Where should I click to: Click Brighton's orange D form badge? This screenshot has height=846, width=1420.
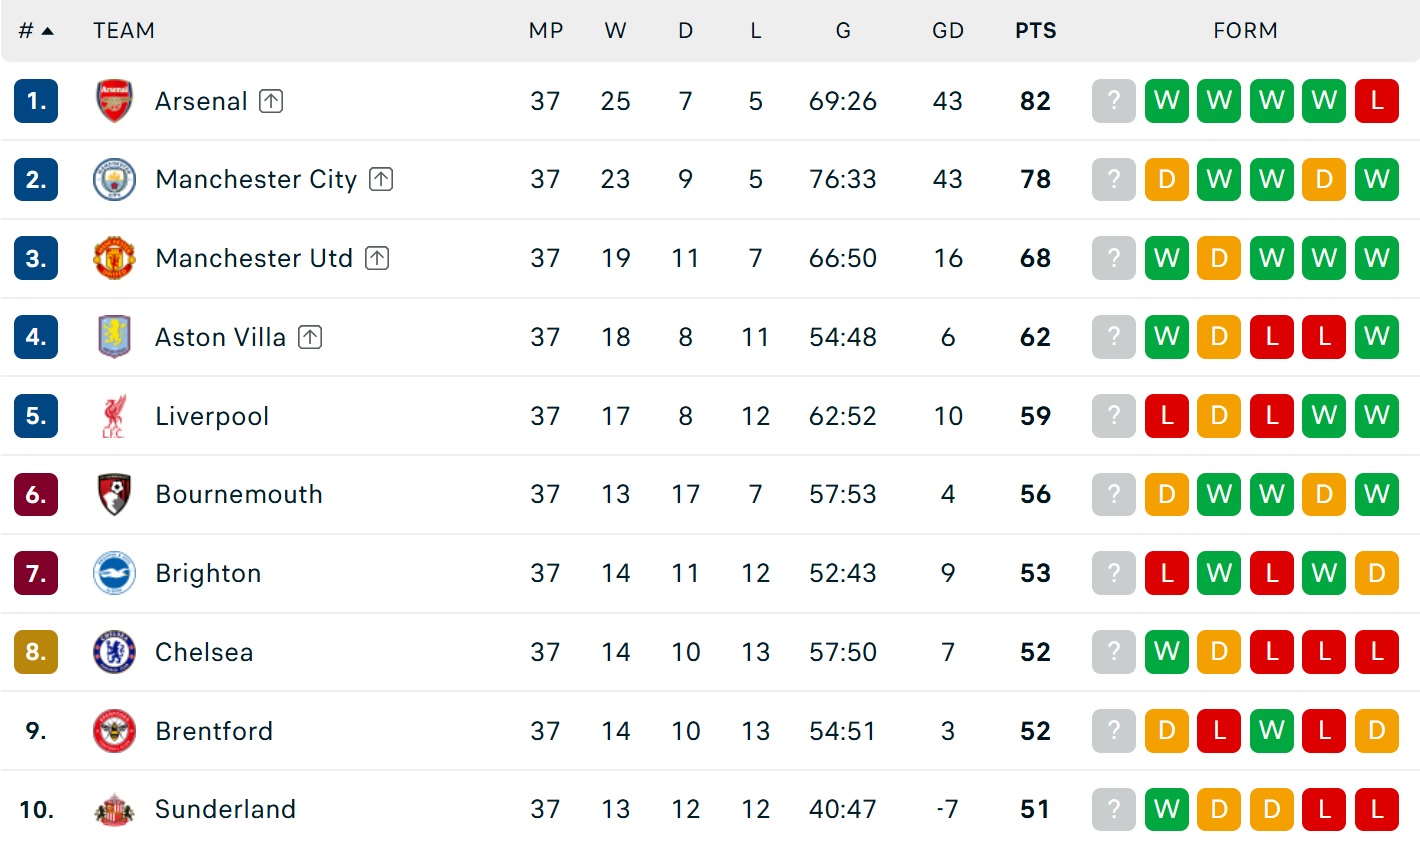pyautogui.click(x=1377, y=573)
